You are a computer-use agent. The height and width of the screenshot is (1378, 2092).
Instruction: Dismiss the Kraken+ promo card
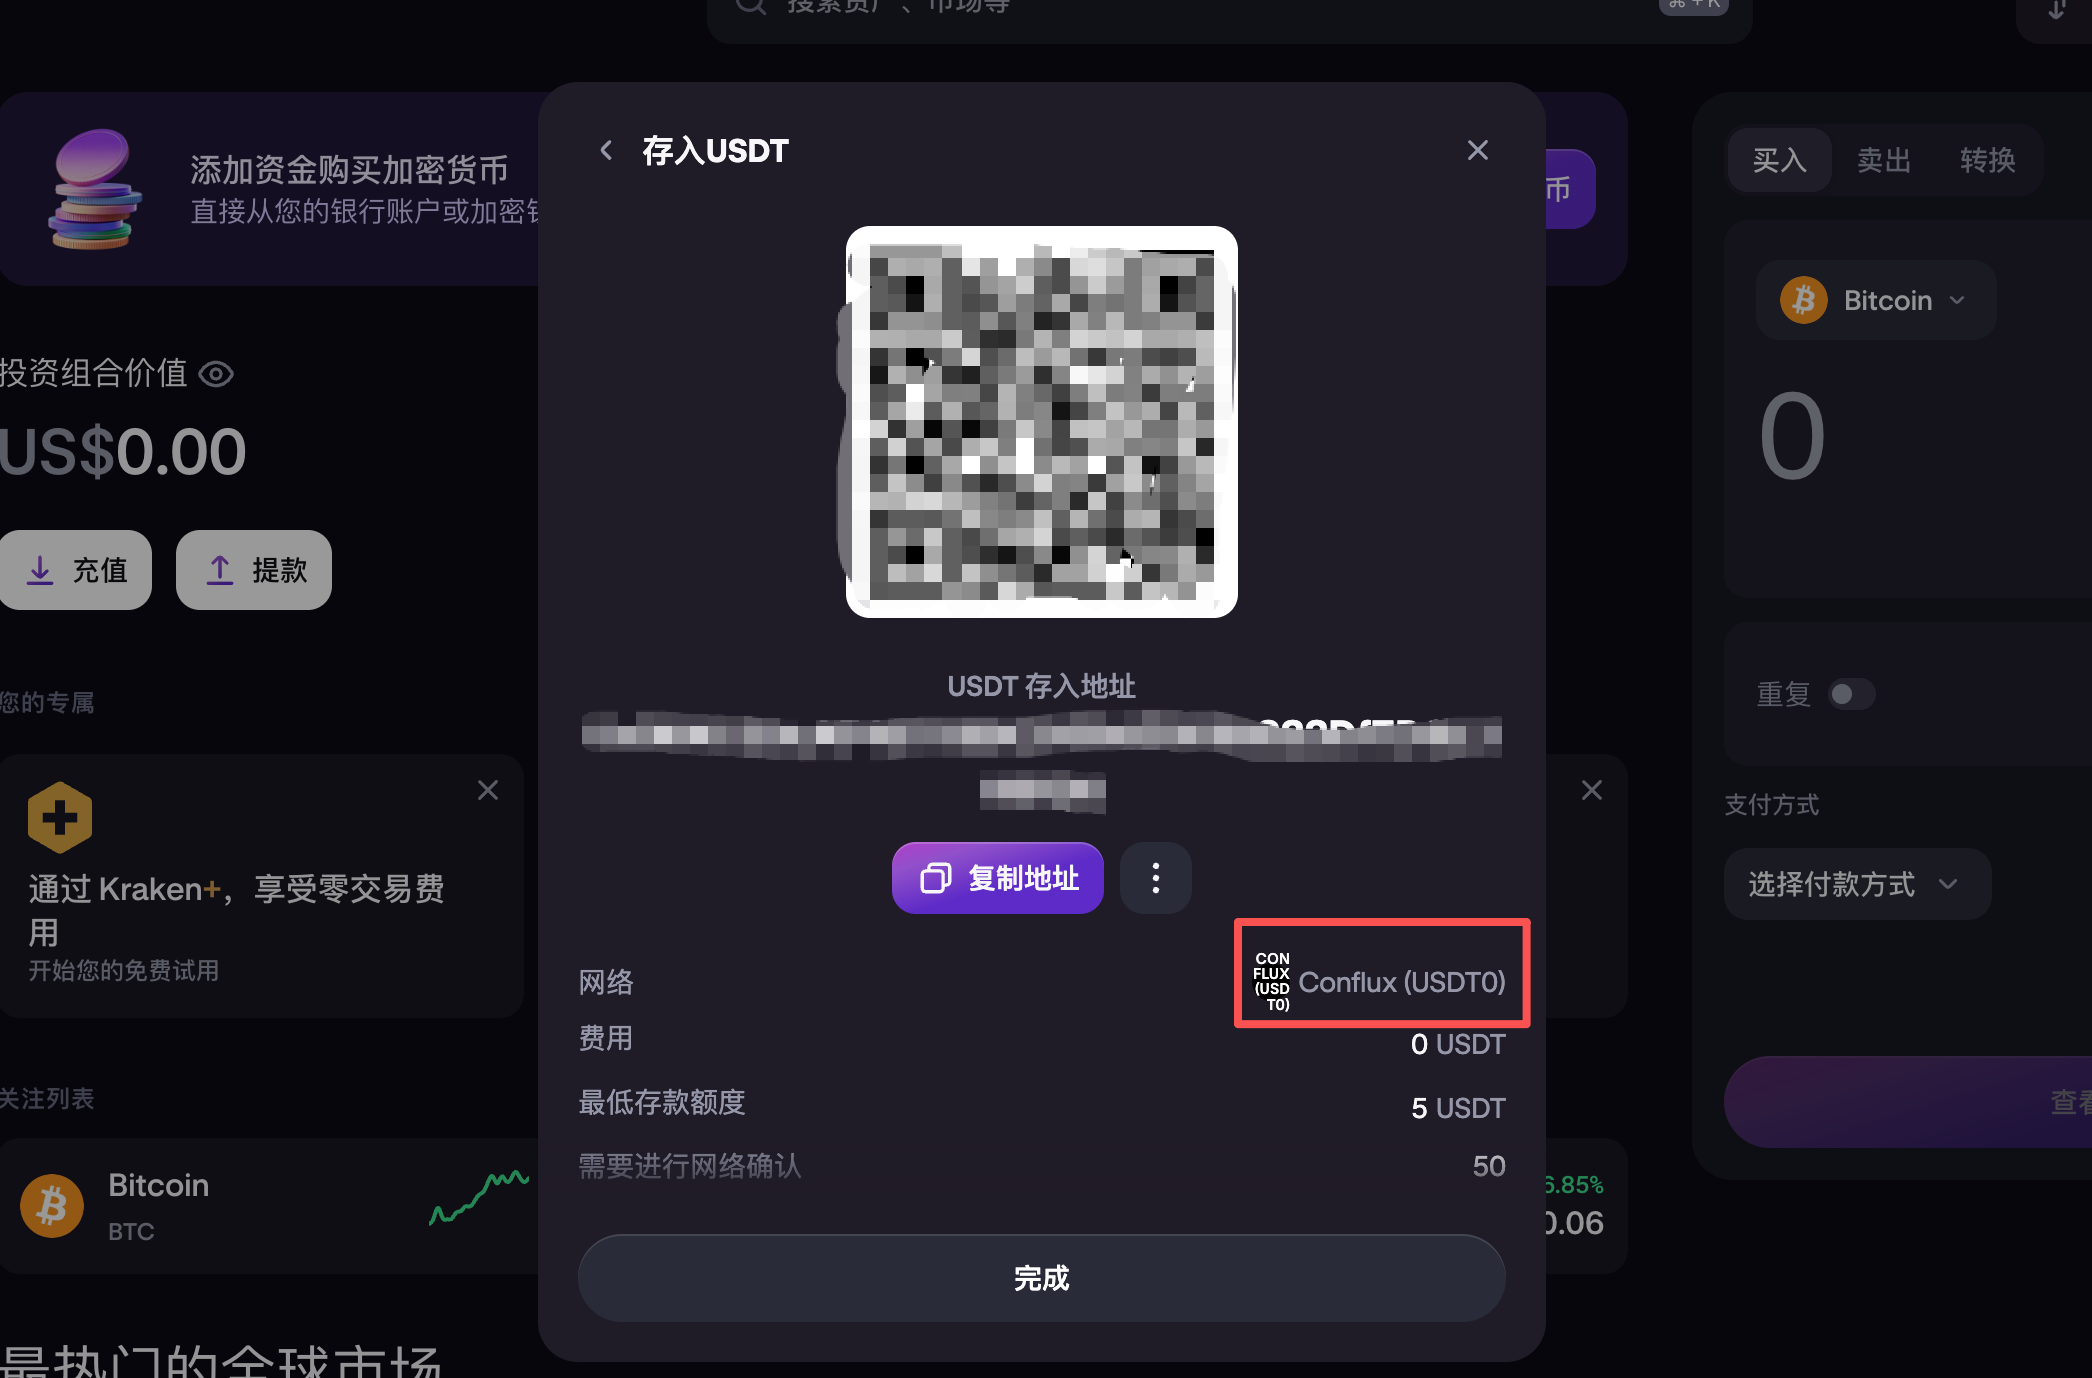pyautogui.click(x=488, y=790)
